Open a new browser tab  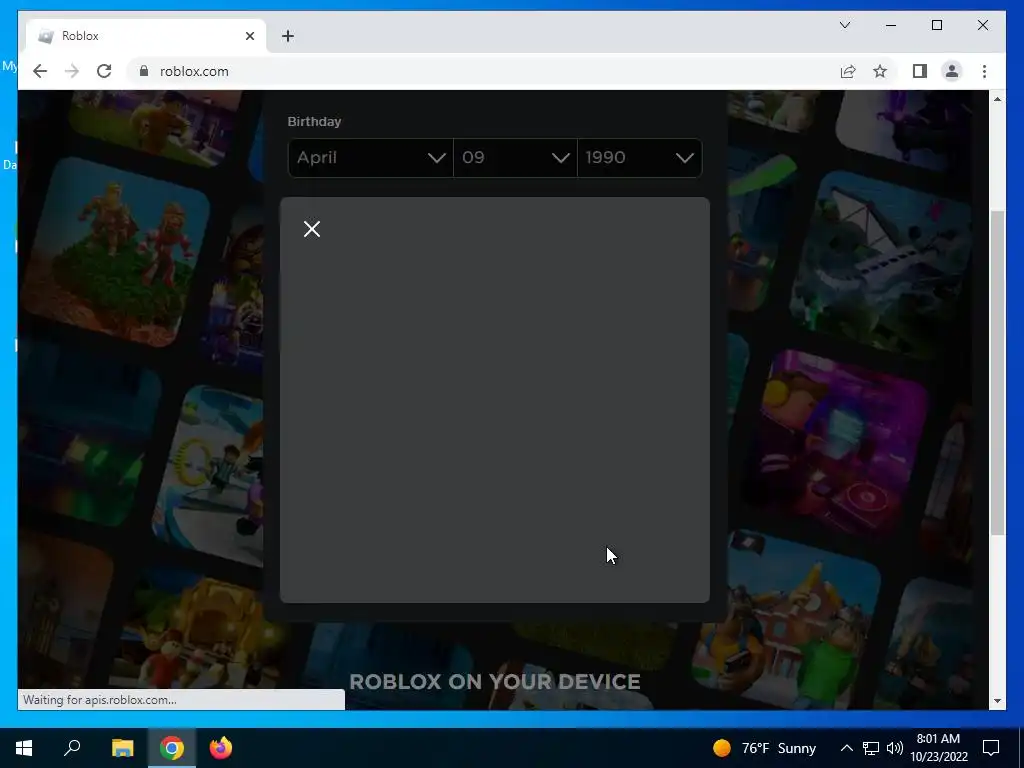pyautogui.click(x=288, y=36)
